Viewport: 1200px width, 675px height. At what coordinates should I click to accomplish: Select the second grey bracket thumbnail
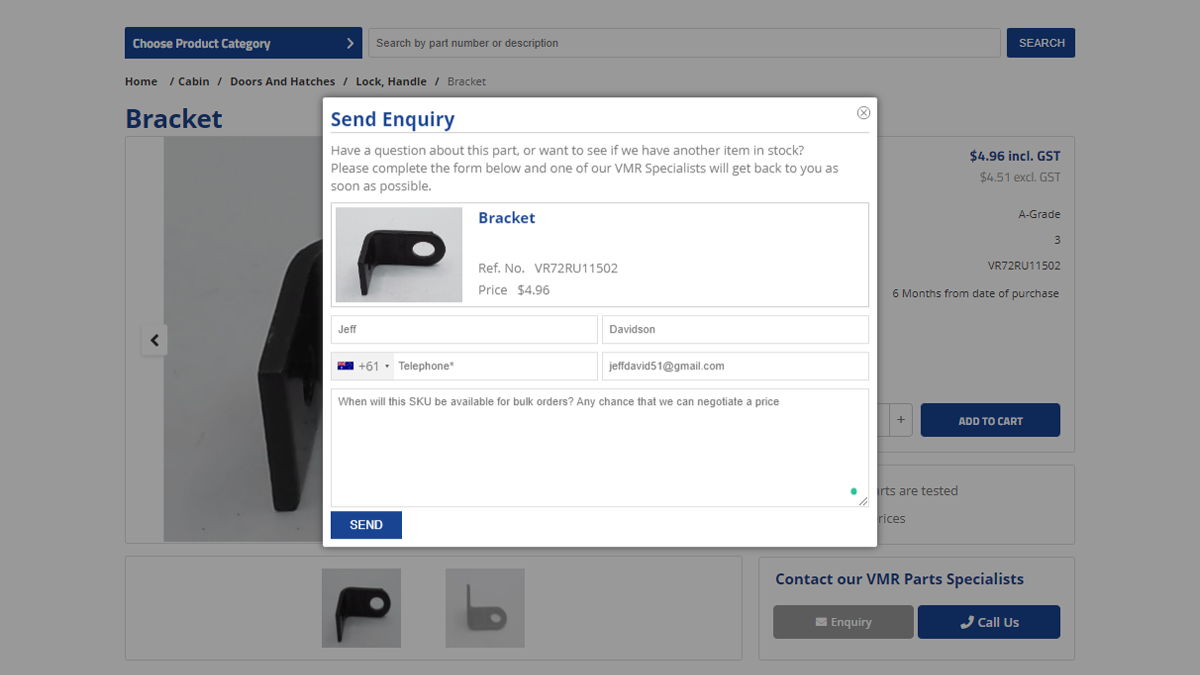coord(485,608)
